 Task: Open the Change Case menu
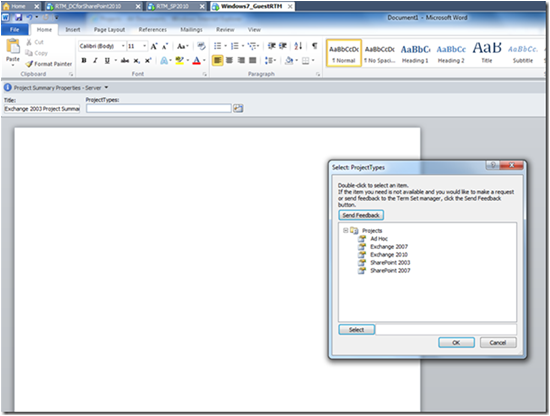click(182, 46)
